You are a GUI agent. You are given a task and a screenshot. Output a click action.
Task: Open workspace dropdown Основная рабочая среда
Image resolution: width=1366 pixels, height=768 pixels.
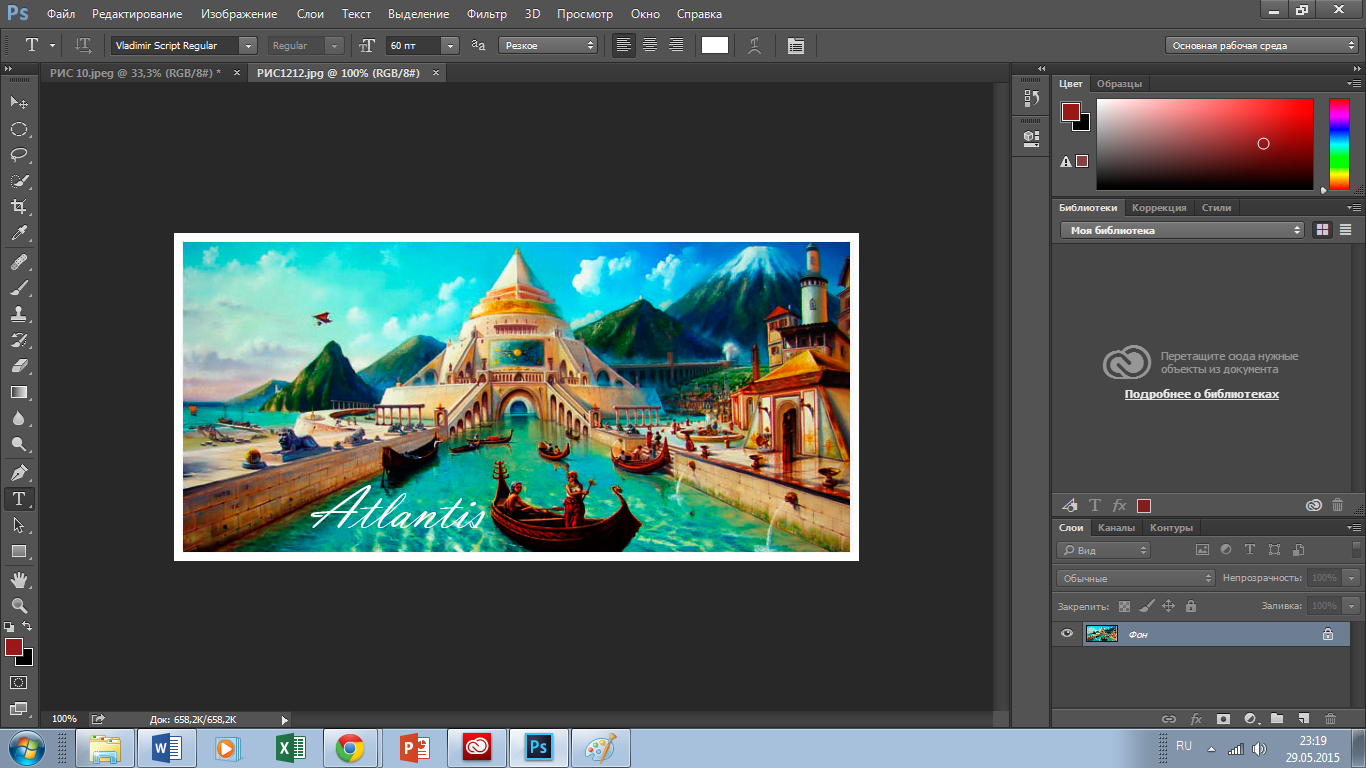coord(1262,45)
